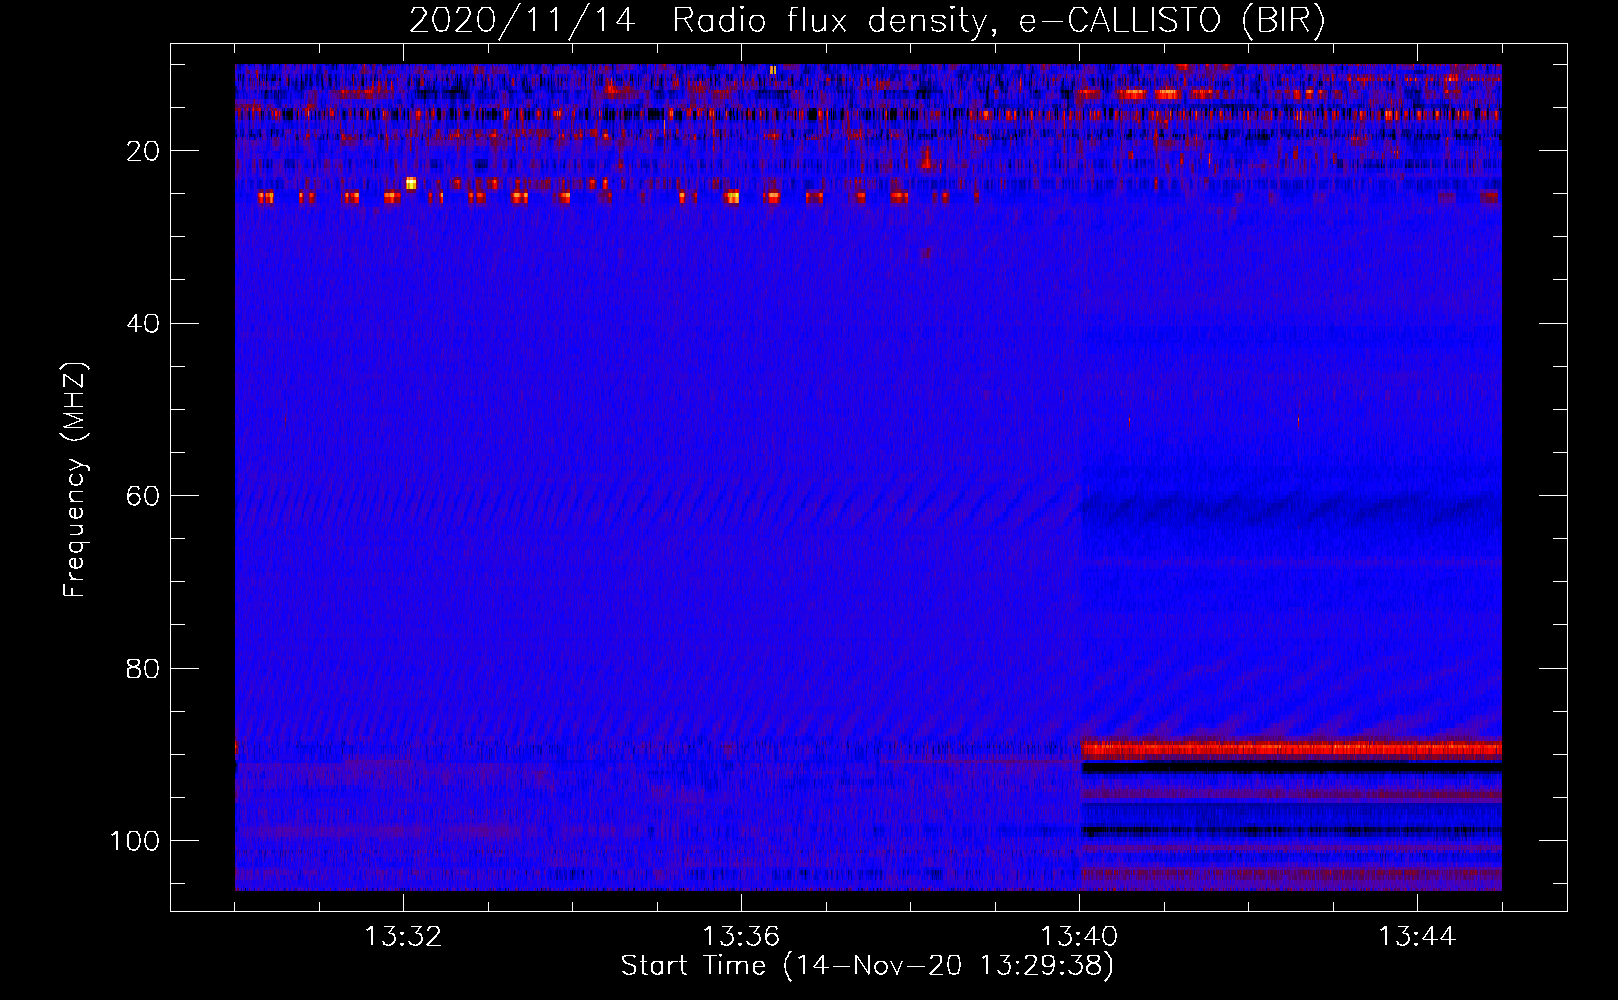Viewport: 1618px width, 1000px height.
Task: Click the 13:40 time tick label
Action: pos(1079,937)
